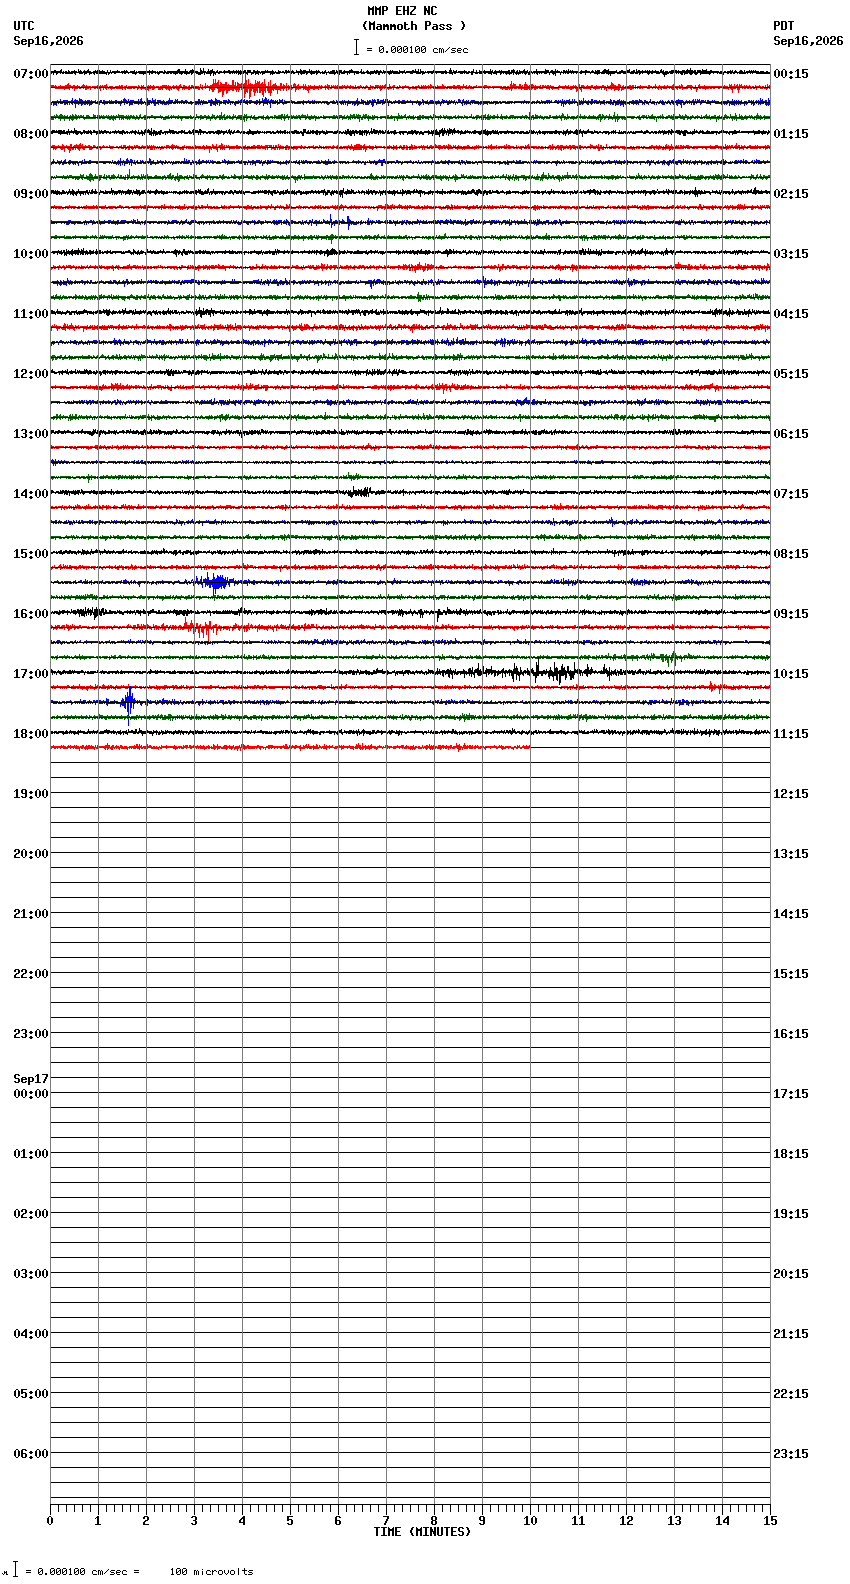The height and width of the screenshot is (1584, 850).
Task: Select the '16:15' PDT row label
Action: click(791, 1034)
